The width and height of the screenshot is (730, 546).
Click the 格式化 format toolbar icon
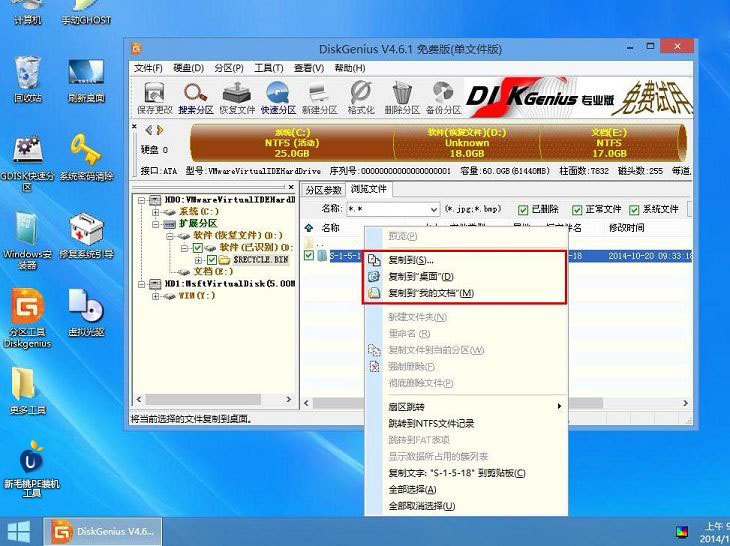click(361, 98)
